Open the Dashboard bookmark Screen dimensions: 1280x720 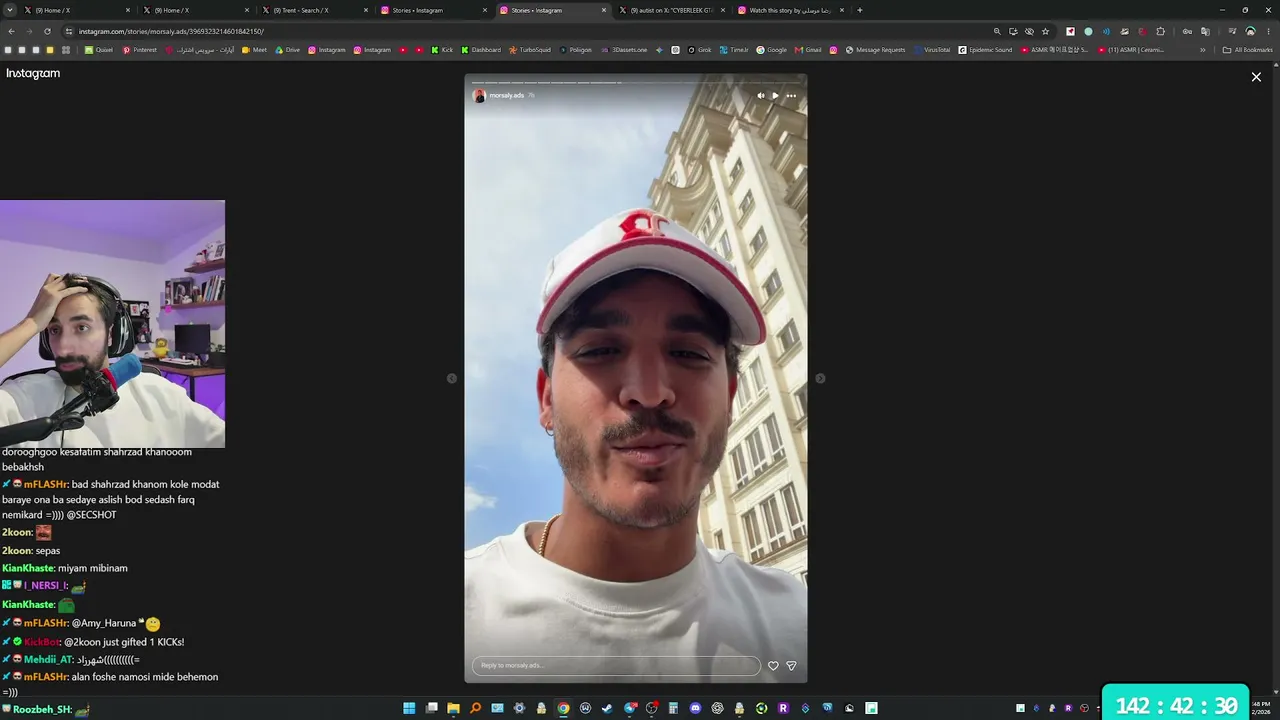pyautogui.click(x=481, y=50)
